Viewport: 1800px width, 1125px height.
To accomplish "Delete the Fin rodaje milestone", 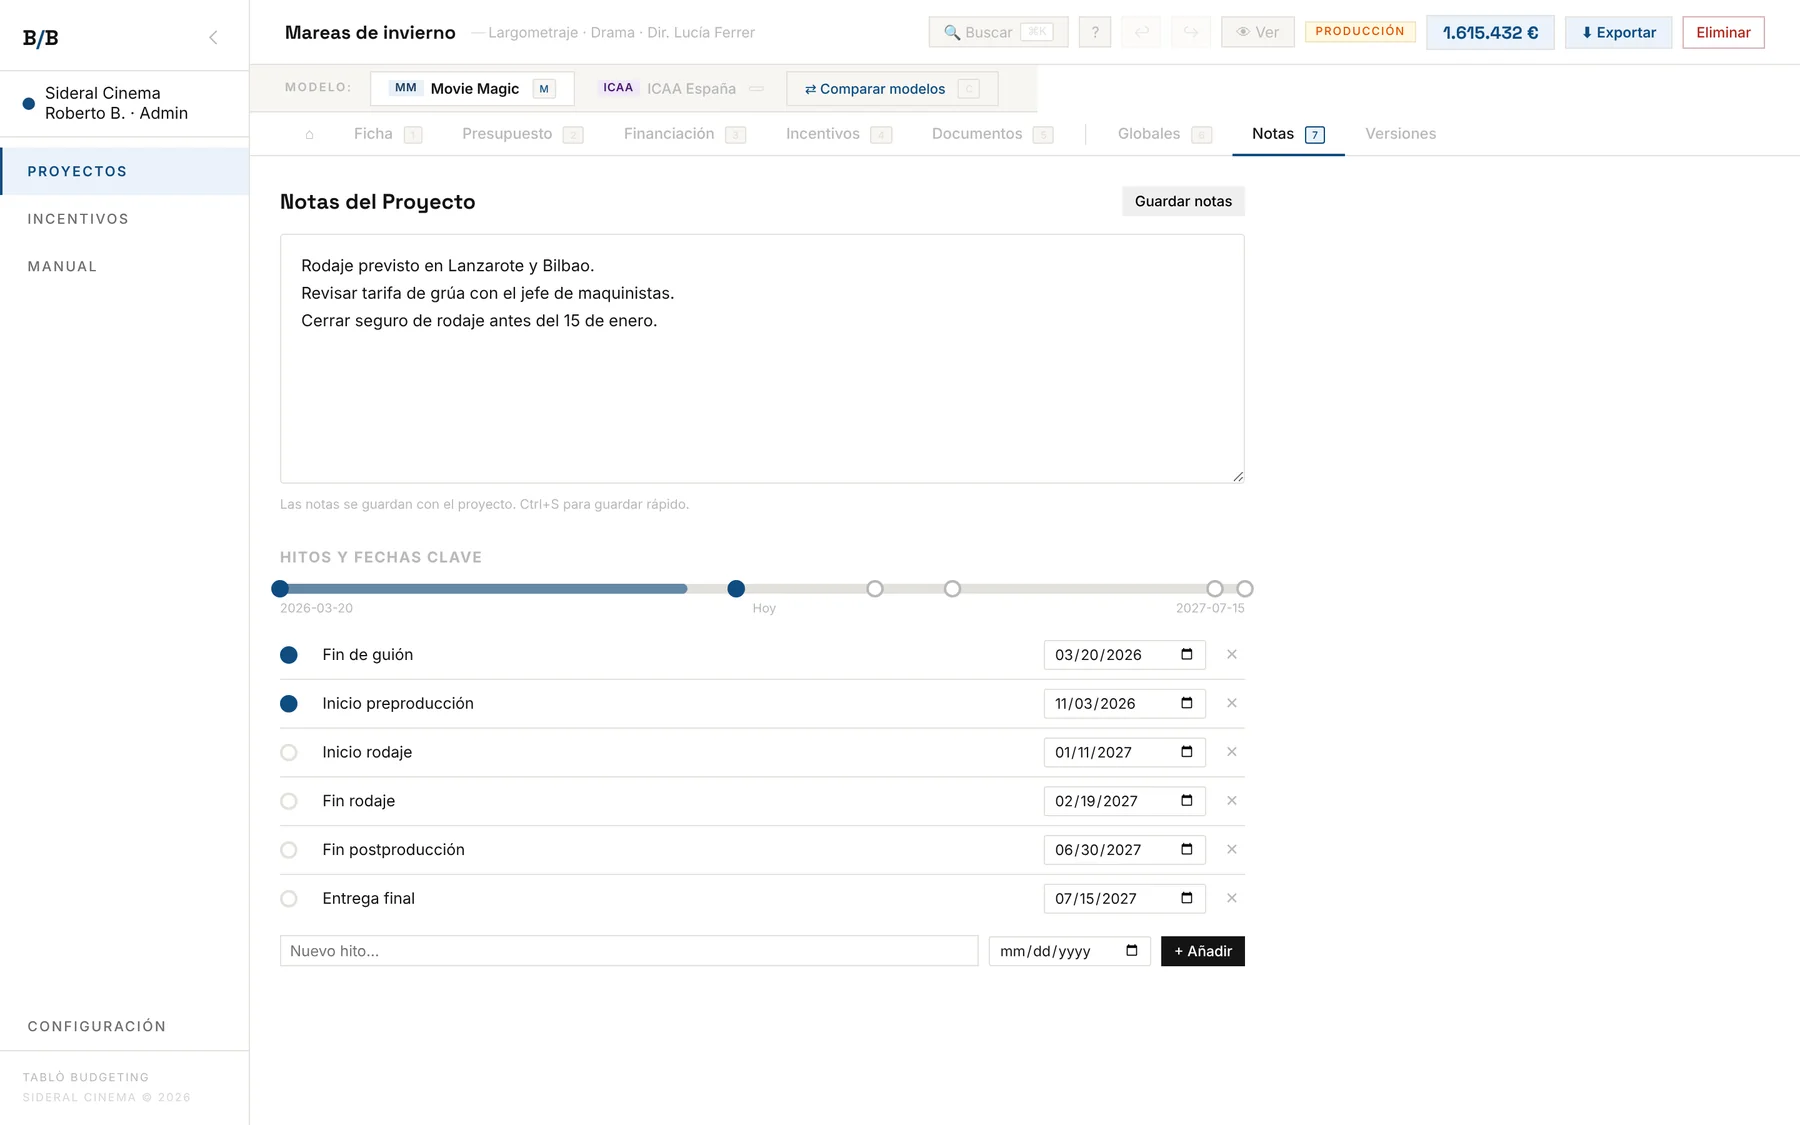I will 1232,801.
